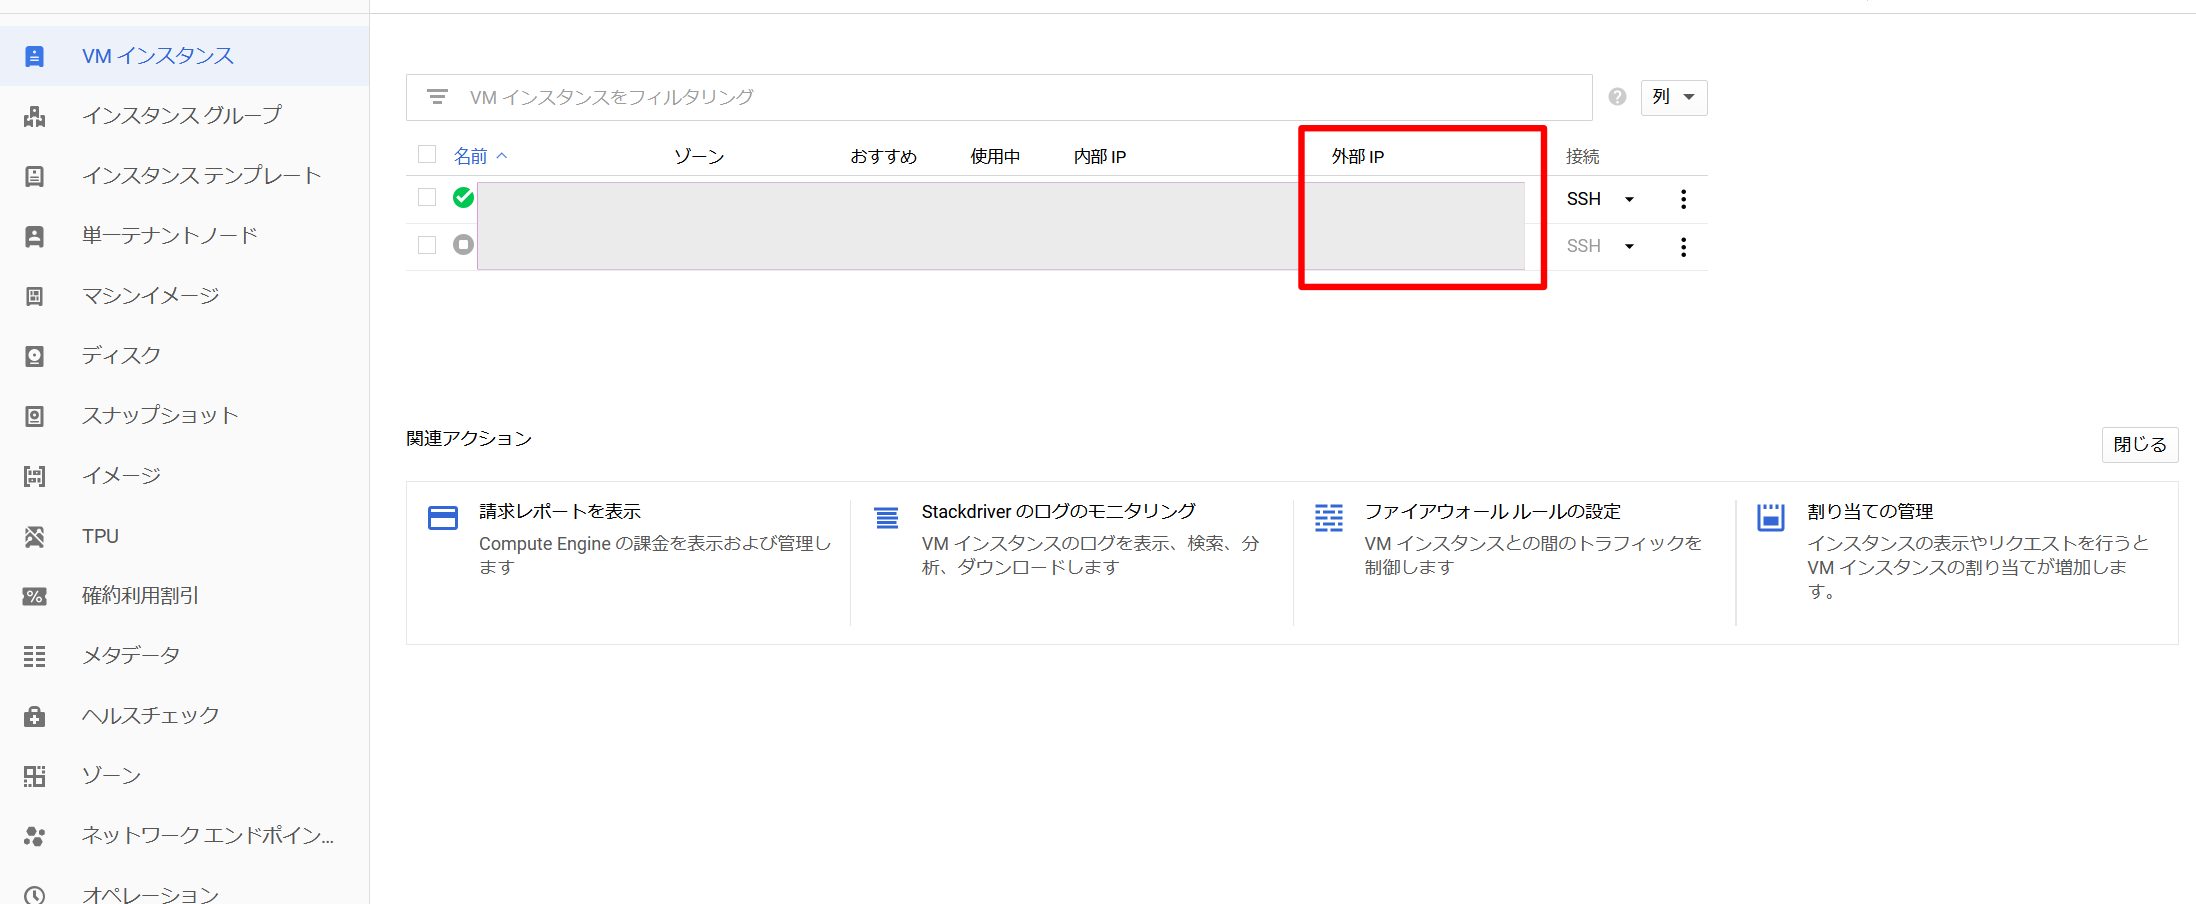Click the イメージ sidebar icon
Screen dimensions: 2196x904
click(34, 476)
